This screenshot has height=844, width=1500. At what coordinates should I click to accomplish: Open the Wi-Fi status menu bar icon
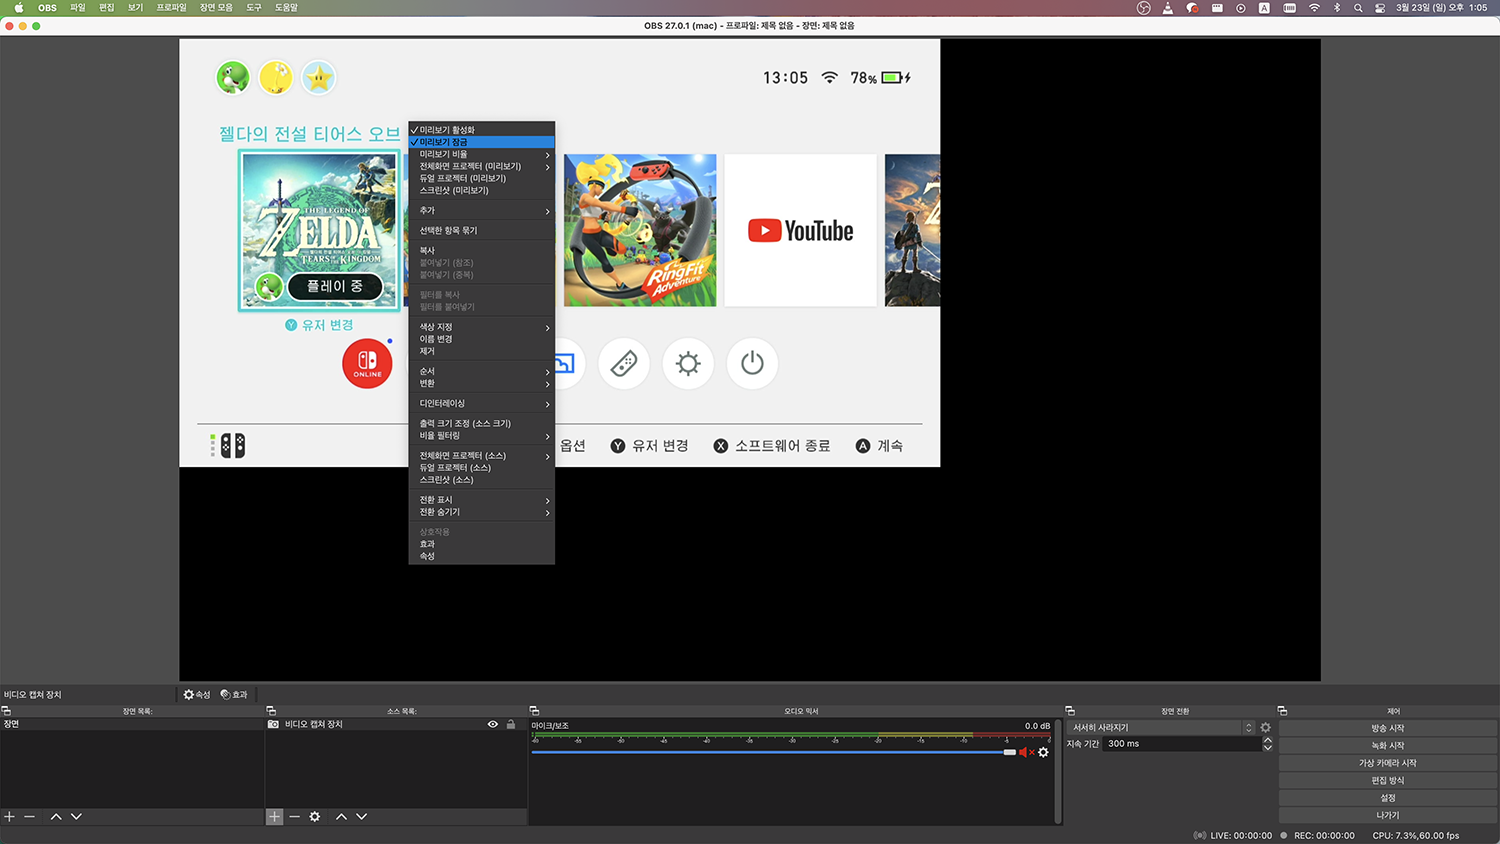point(1314,7)
